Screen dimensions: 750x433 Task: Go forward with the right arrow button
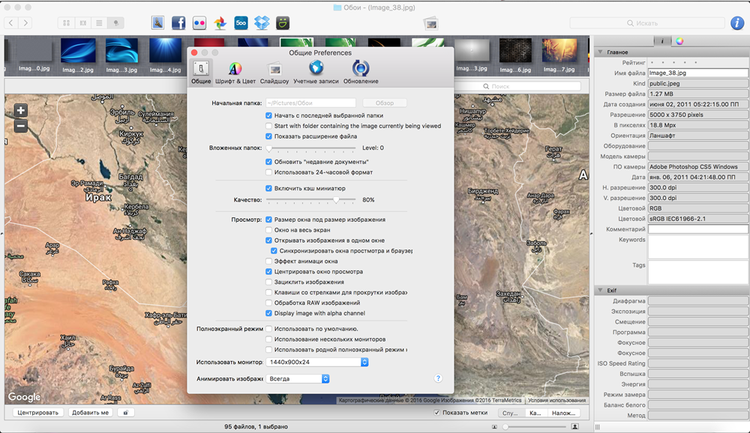25,22
